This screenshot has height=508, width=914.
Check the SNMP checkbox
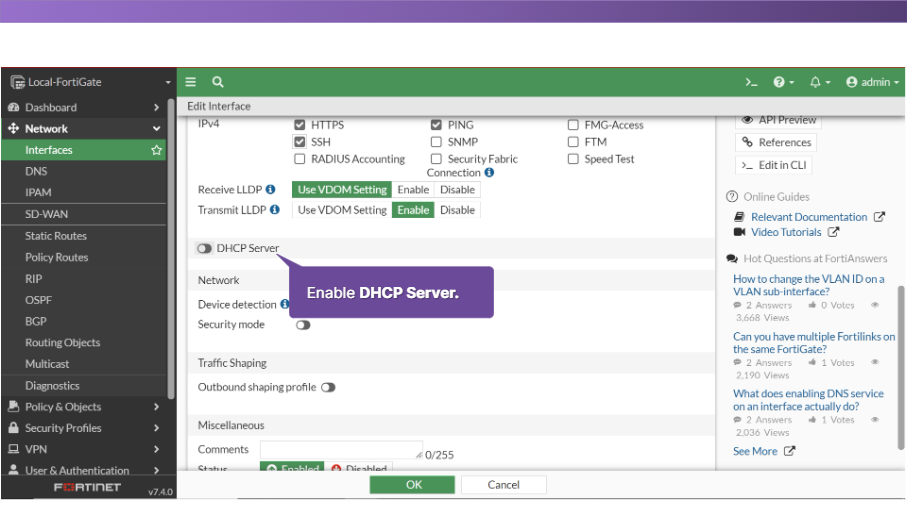pos(436,142)
